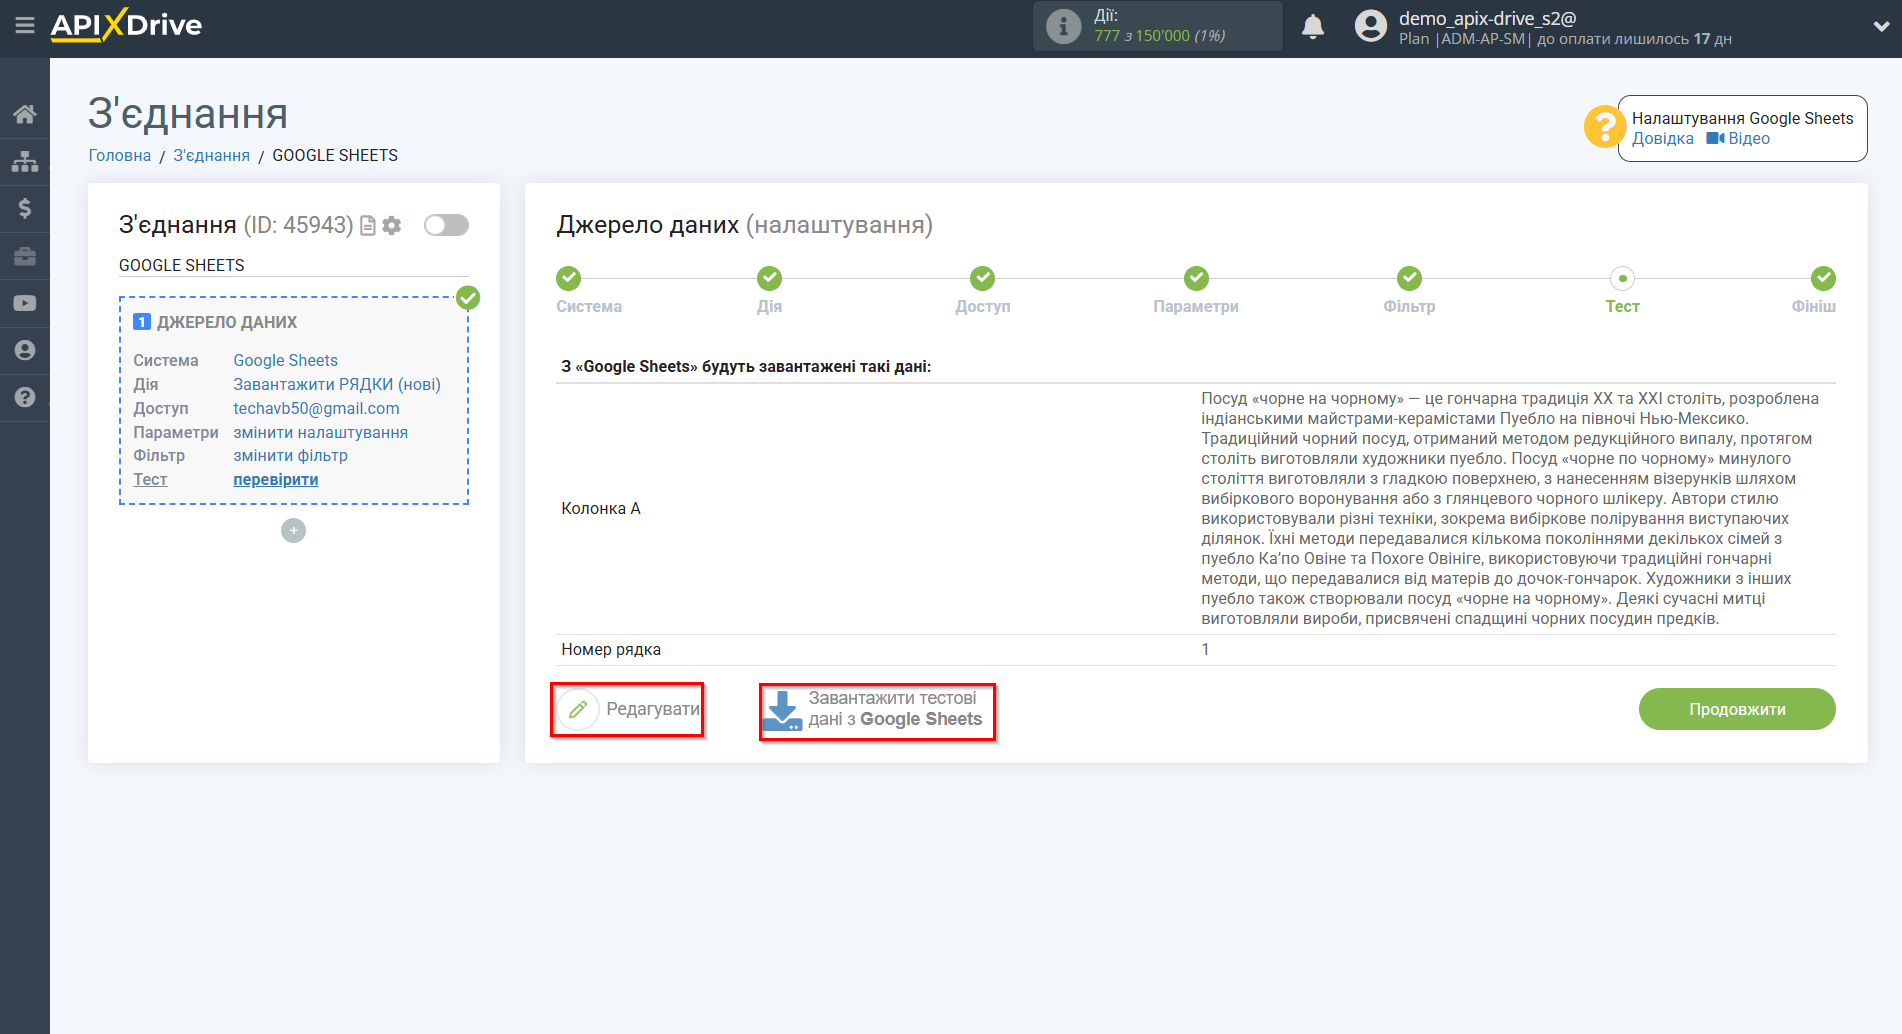
Task: Click the Номер рядка row label
Action: tap(611, 649)
